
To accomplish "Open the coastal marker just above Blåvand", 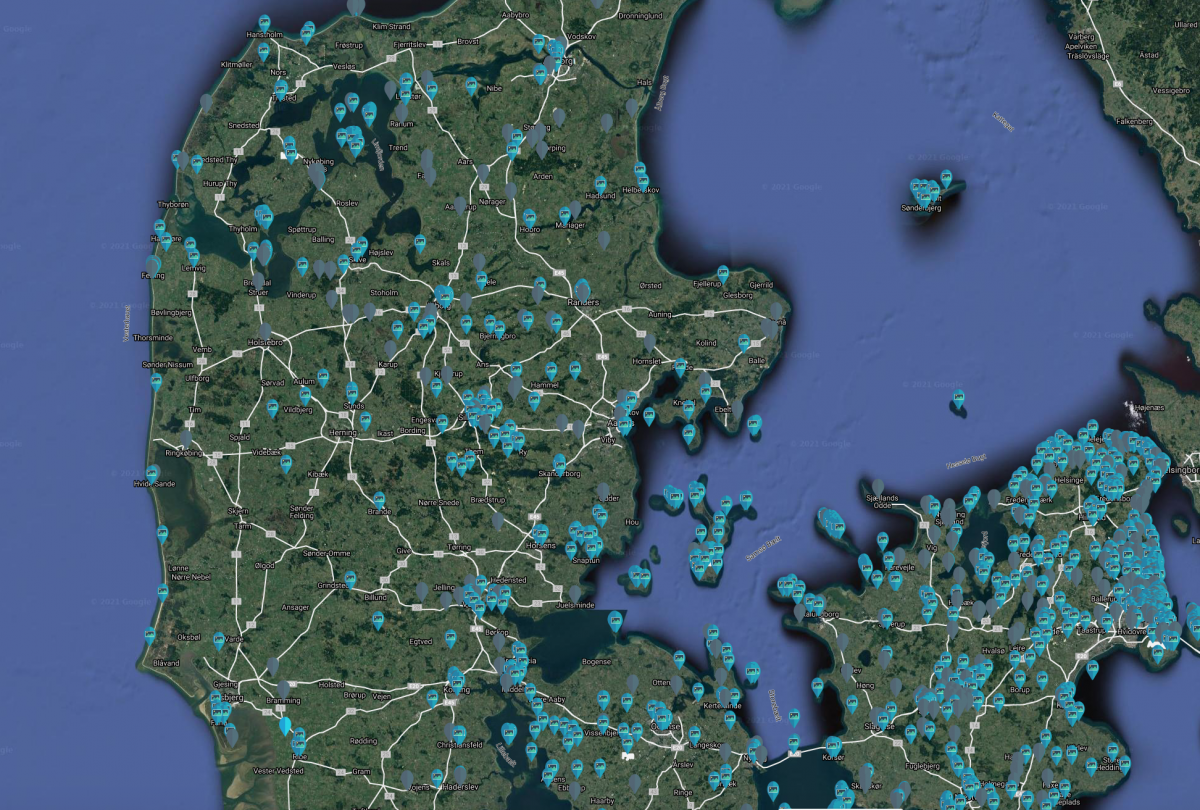I will [152, 635].
